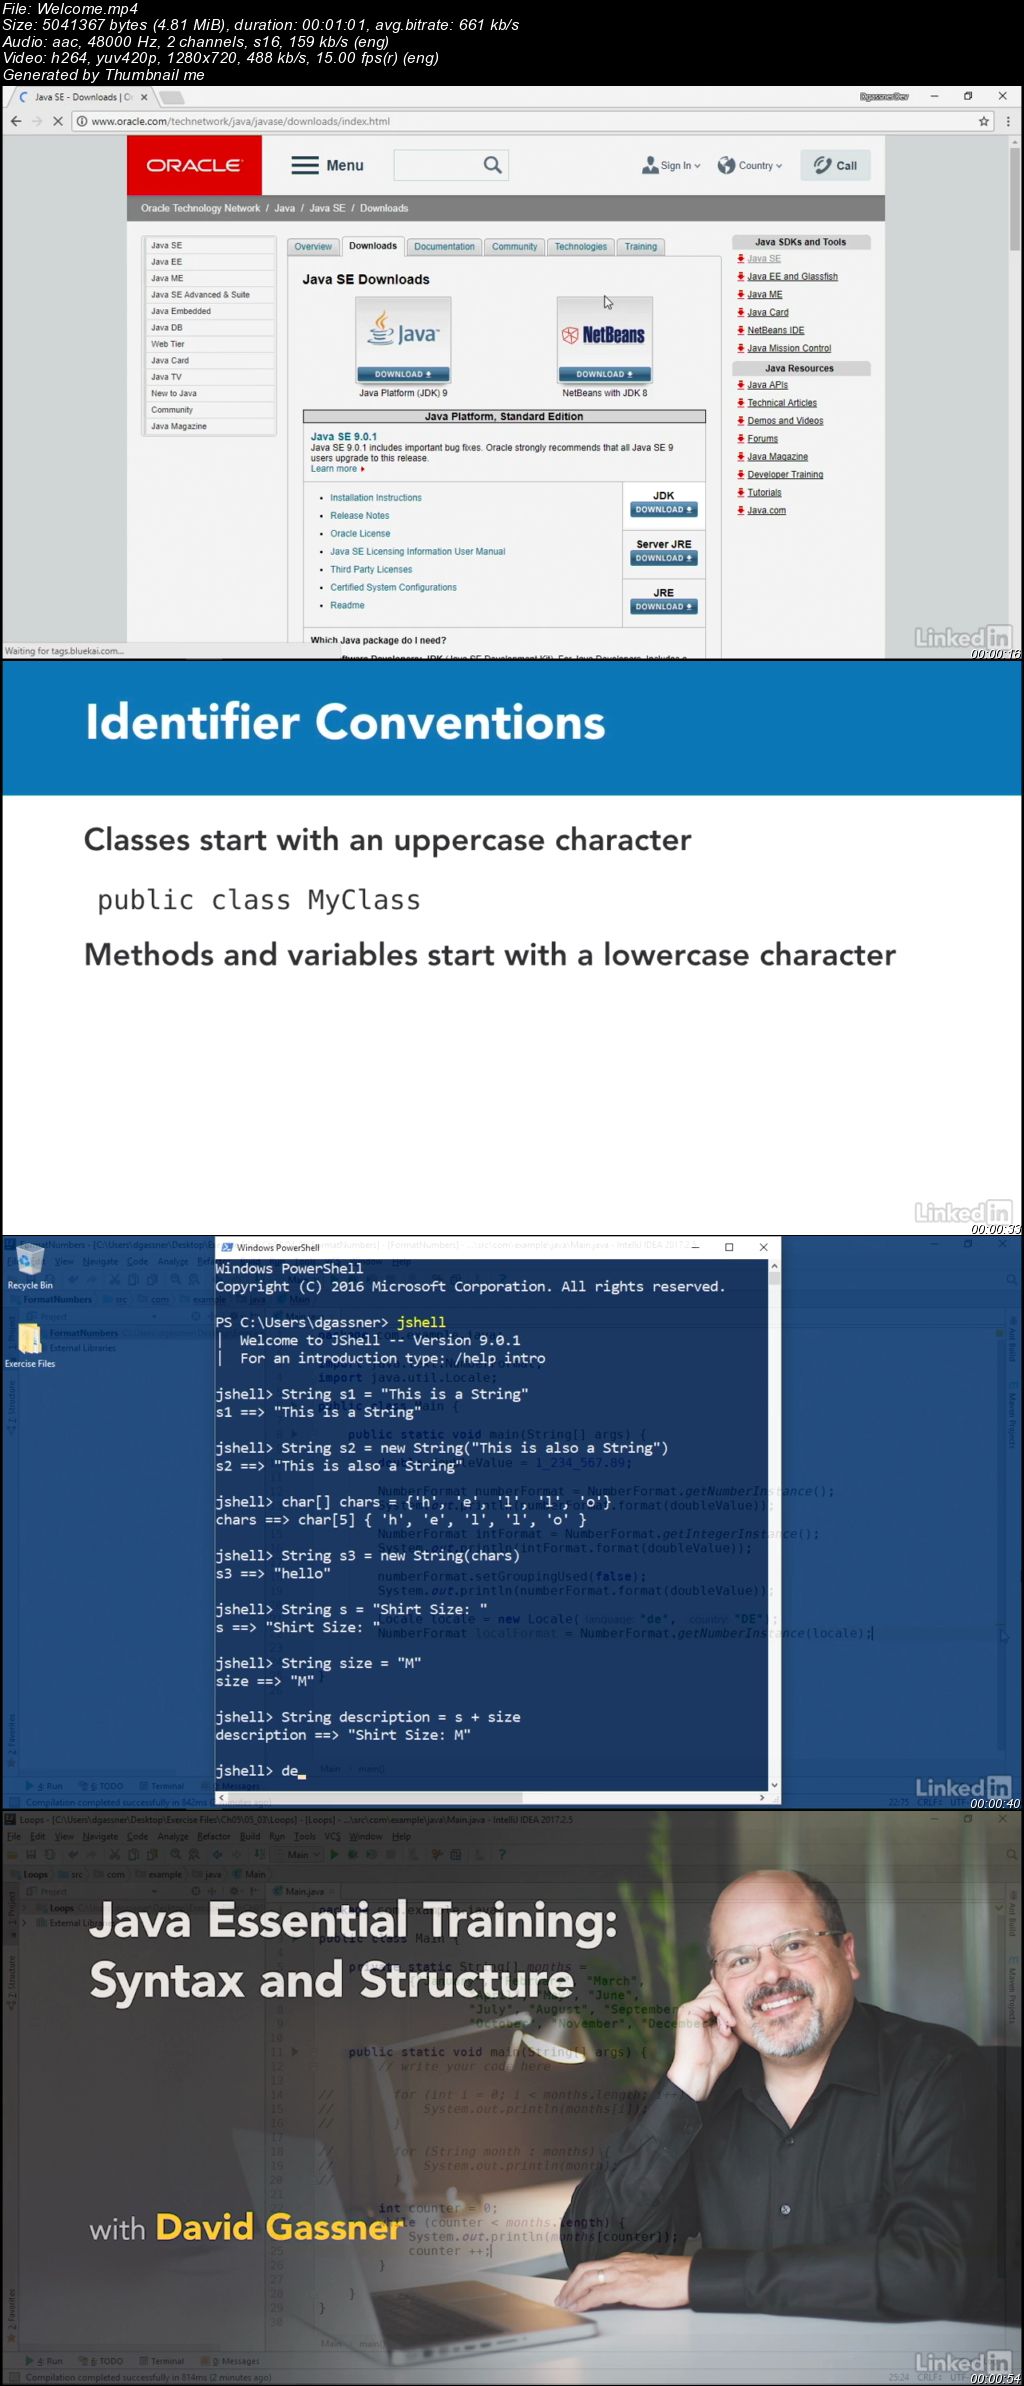
Task: Close the Java SE Downloads browser tab
Action: [x=144, y=97]
